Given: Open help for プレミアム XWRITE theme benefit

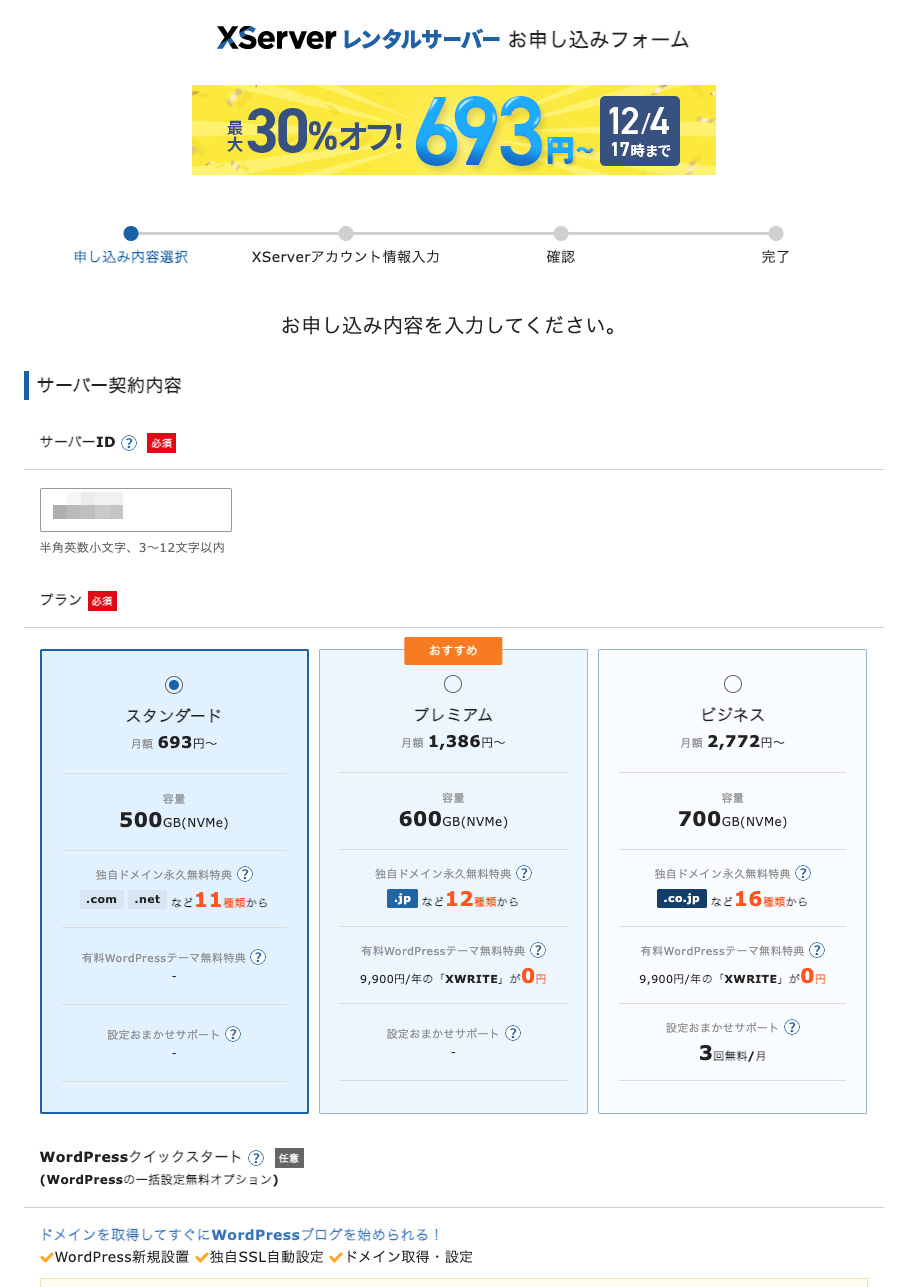Looking at the screenshot, I should click(x=537, y=950).
